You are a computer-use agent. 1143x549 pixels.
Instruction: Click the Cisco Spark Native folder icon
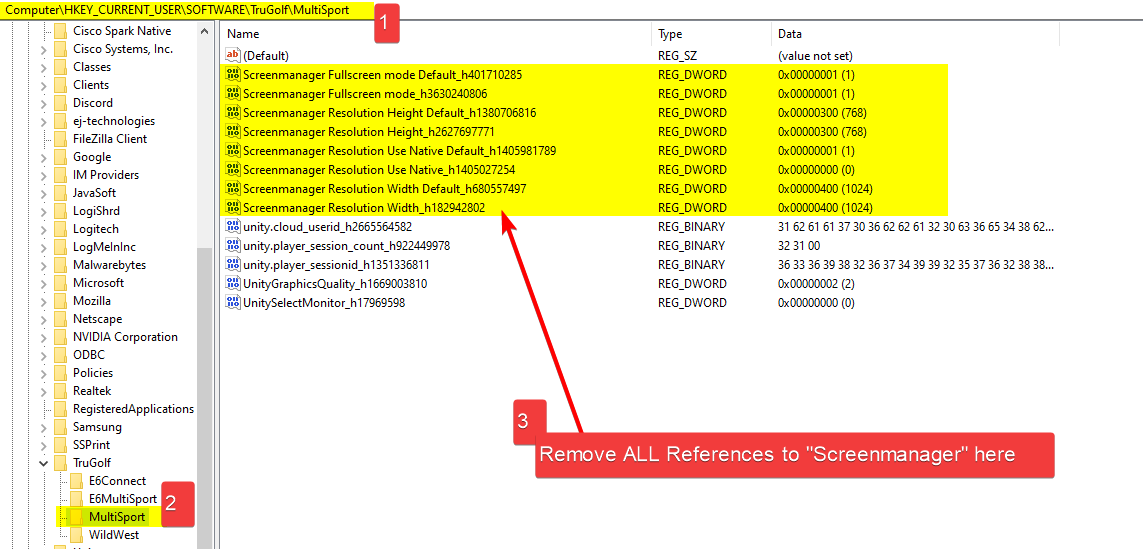(61, 31)
